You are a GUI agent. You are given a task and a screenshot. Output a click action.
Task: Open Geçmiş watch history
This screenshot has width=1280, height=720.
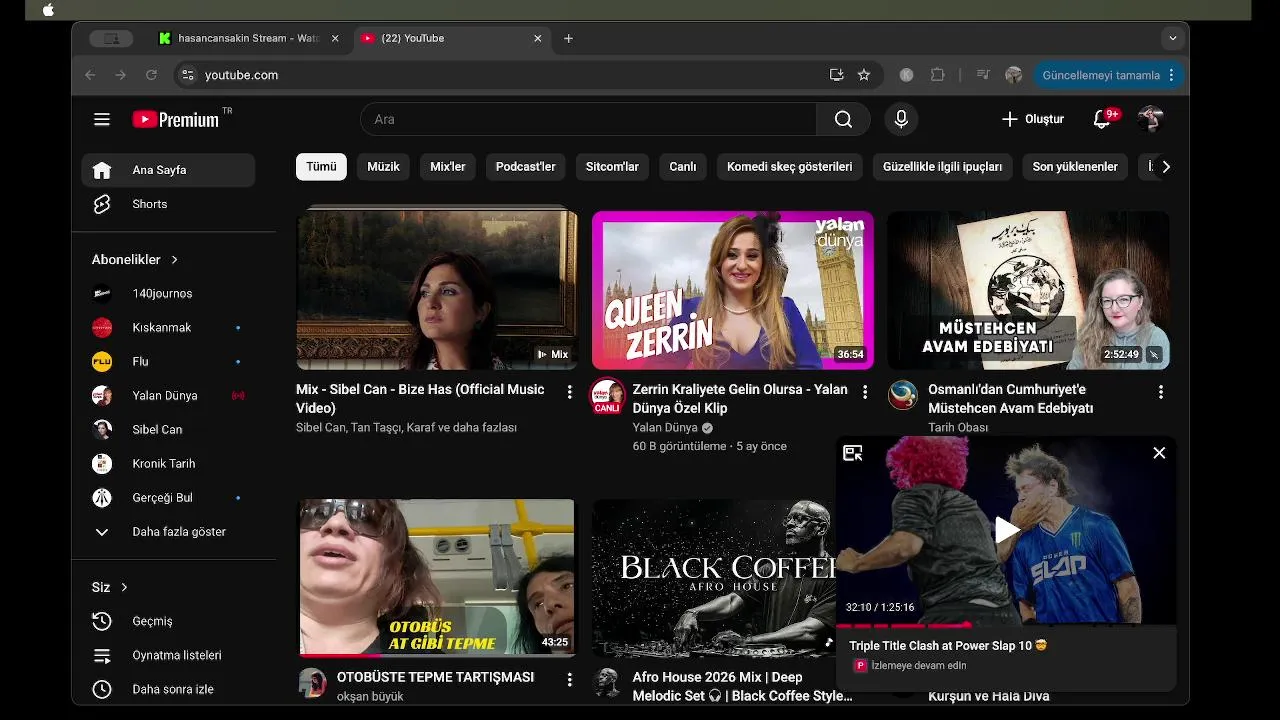coord(168,621)
